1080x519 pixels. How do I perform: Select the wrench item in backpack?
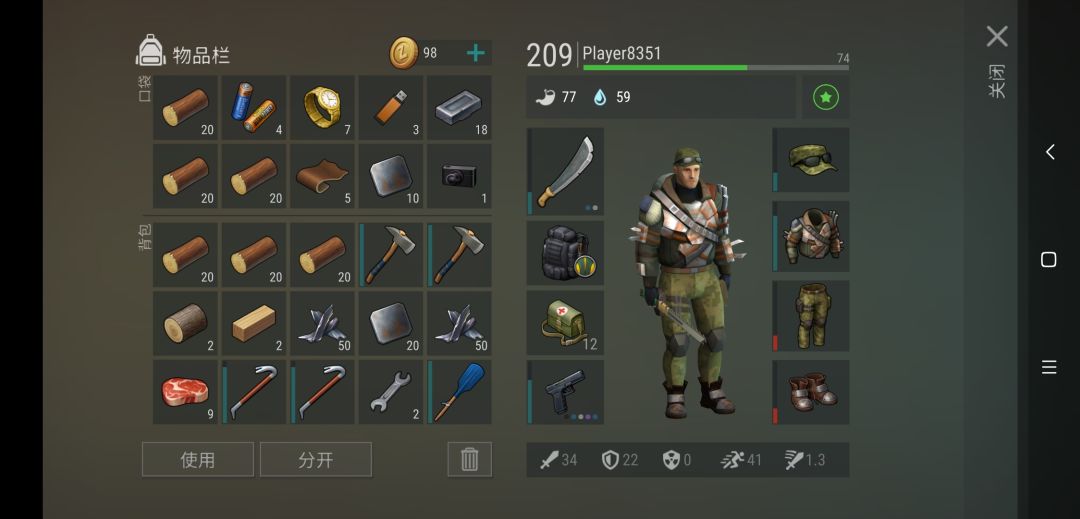tap(391, 392)
